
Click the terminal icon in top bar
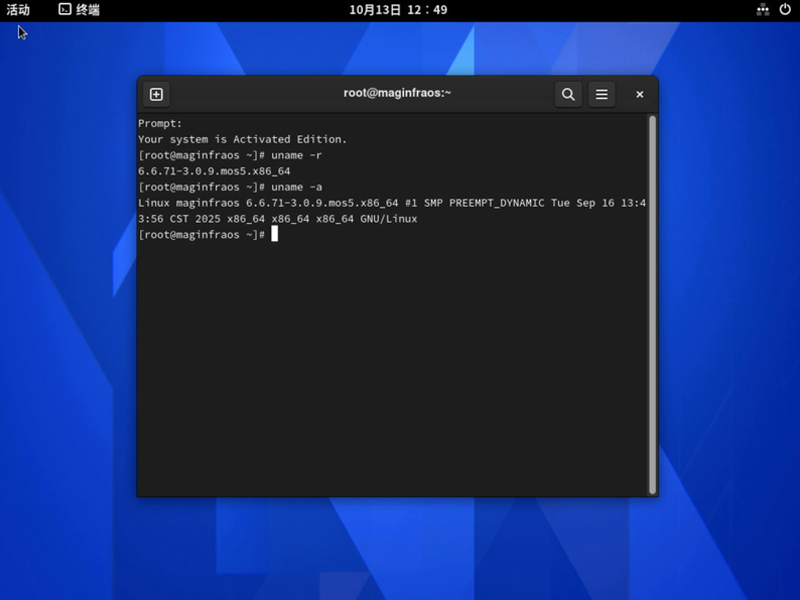point(64,10)
